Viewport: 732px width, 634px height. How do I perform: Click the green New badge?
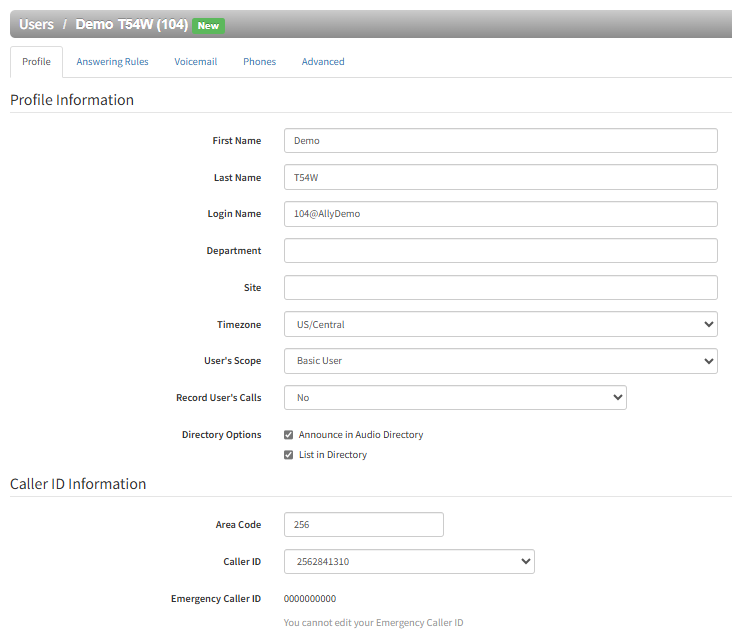pyautogui.click(x=208, y=26)
